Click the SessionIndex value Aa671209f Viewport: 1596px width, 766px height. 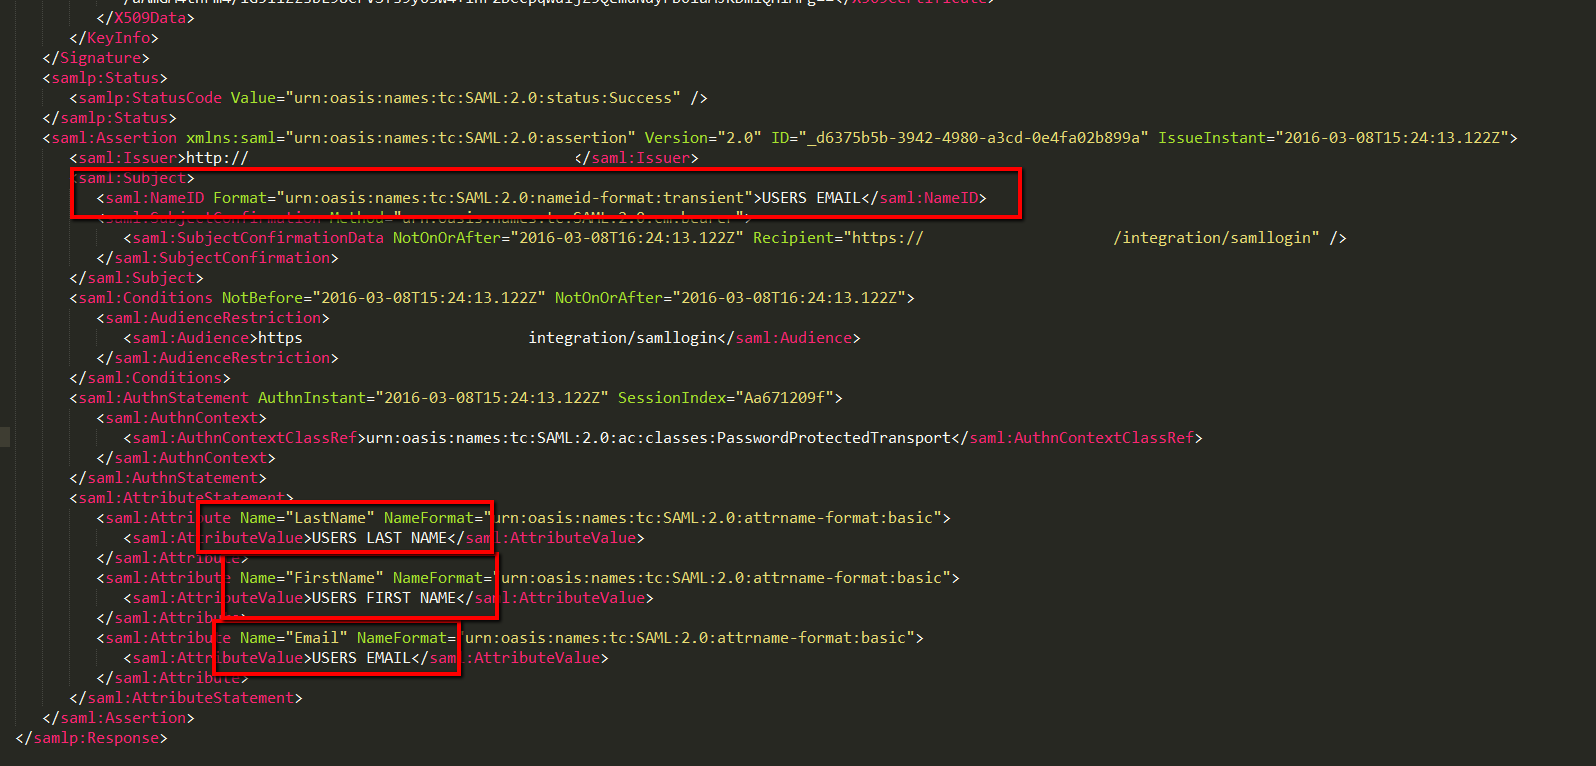(784, 398)
